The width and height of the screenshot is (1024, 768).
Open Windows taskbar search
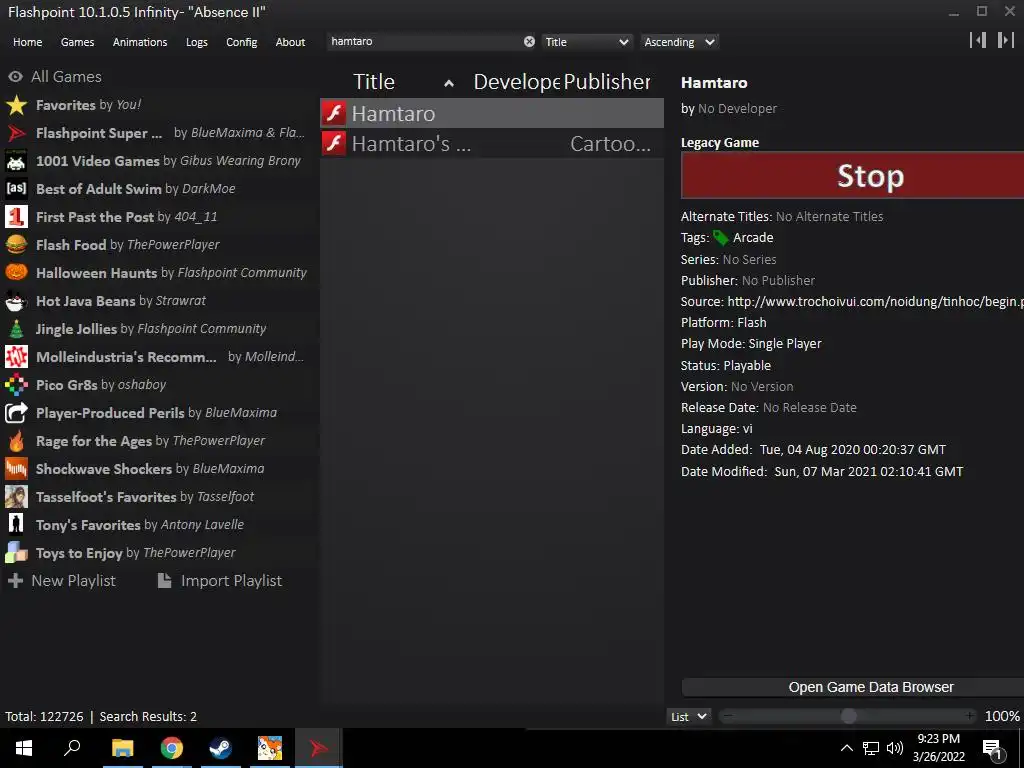click(x=72, y=748)
